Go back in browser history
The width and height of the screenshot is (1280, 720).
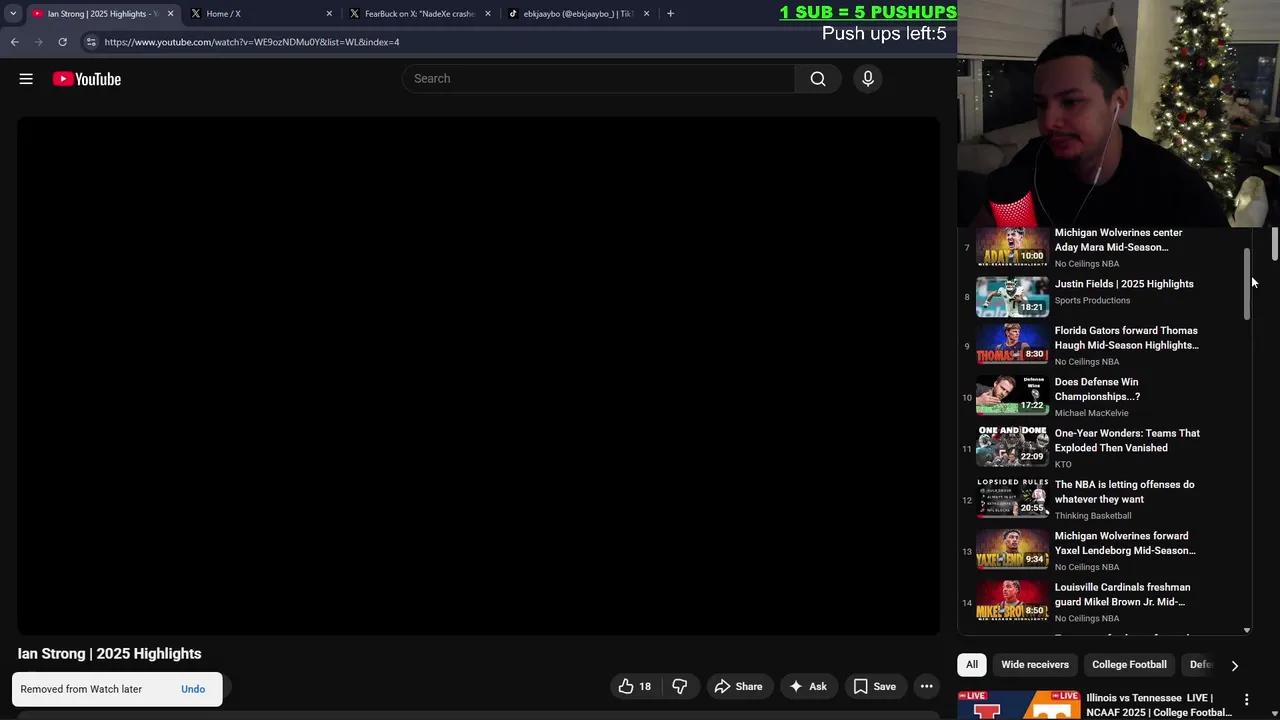[15, 42]
